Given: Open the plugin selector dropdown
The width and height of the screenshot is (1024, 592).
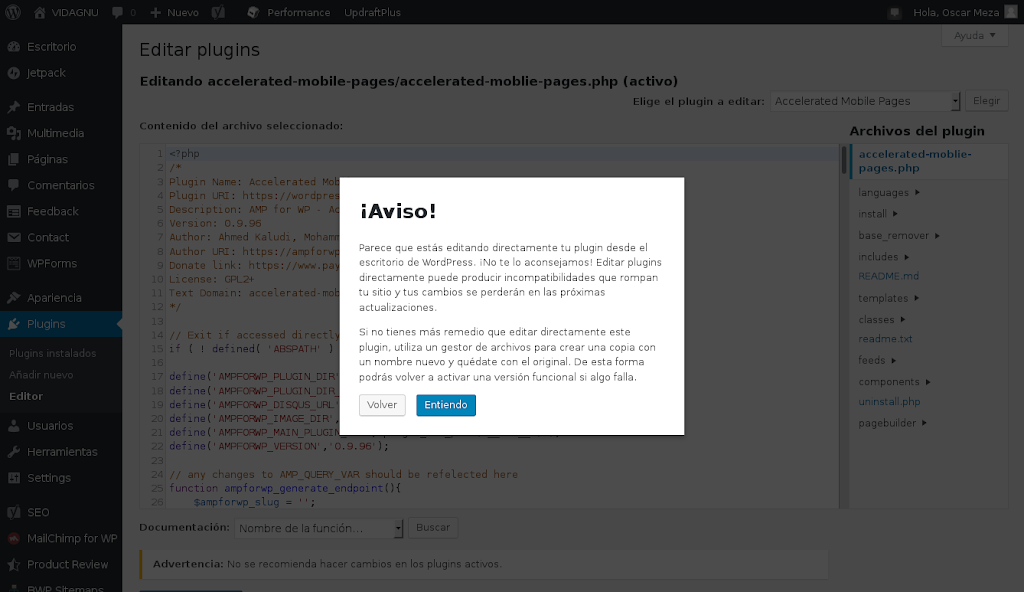Looking at the screenshot, I should coord(865,101).
